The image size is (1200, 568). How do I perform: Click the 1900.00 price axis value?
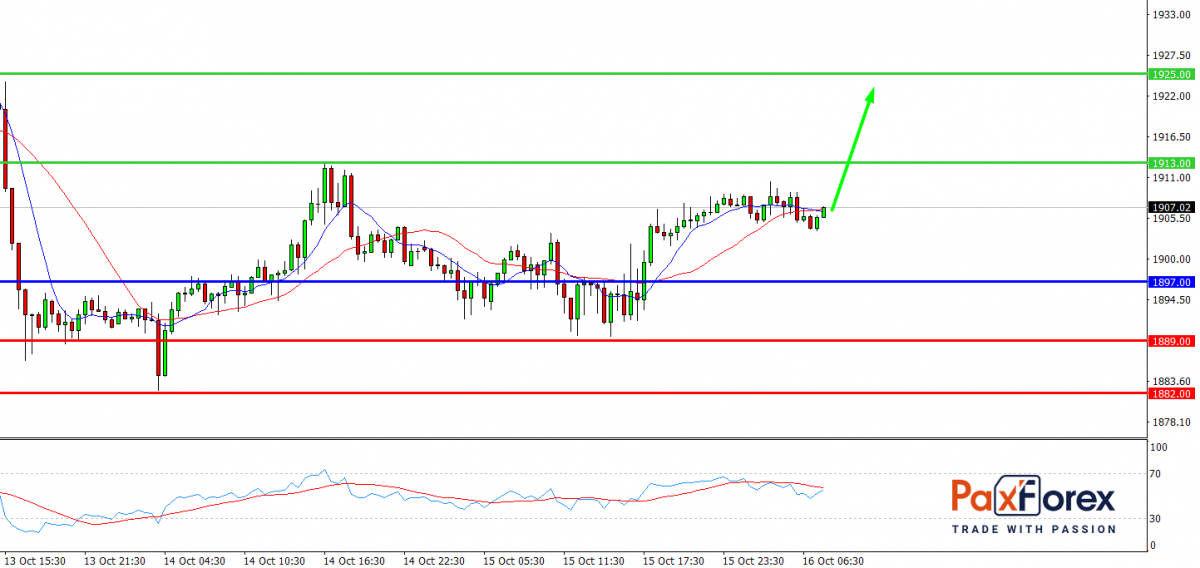point(1169,259)
